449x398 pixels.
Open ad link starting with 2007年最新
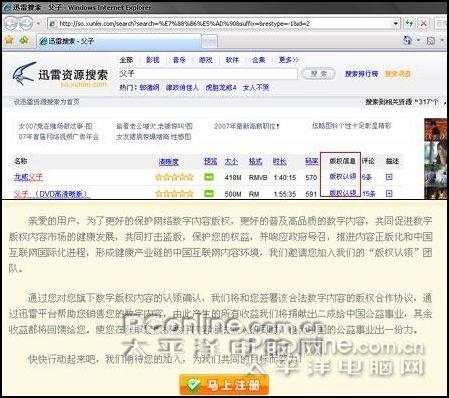click(x=247, y=126)
